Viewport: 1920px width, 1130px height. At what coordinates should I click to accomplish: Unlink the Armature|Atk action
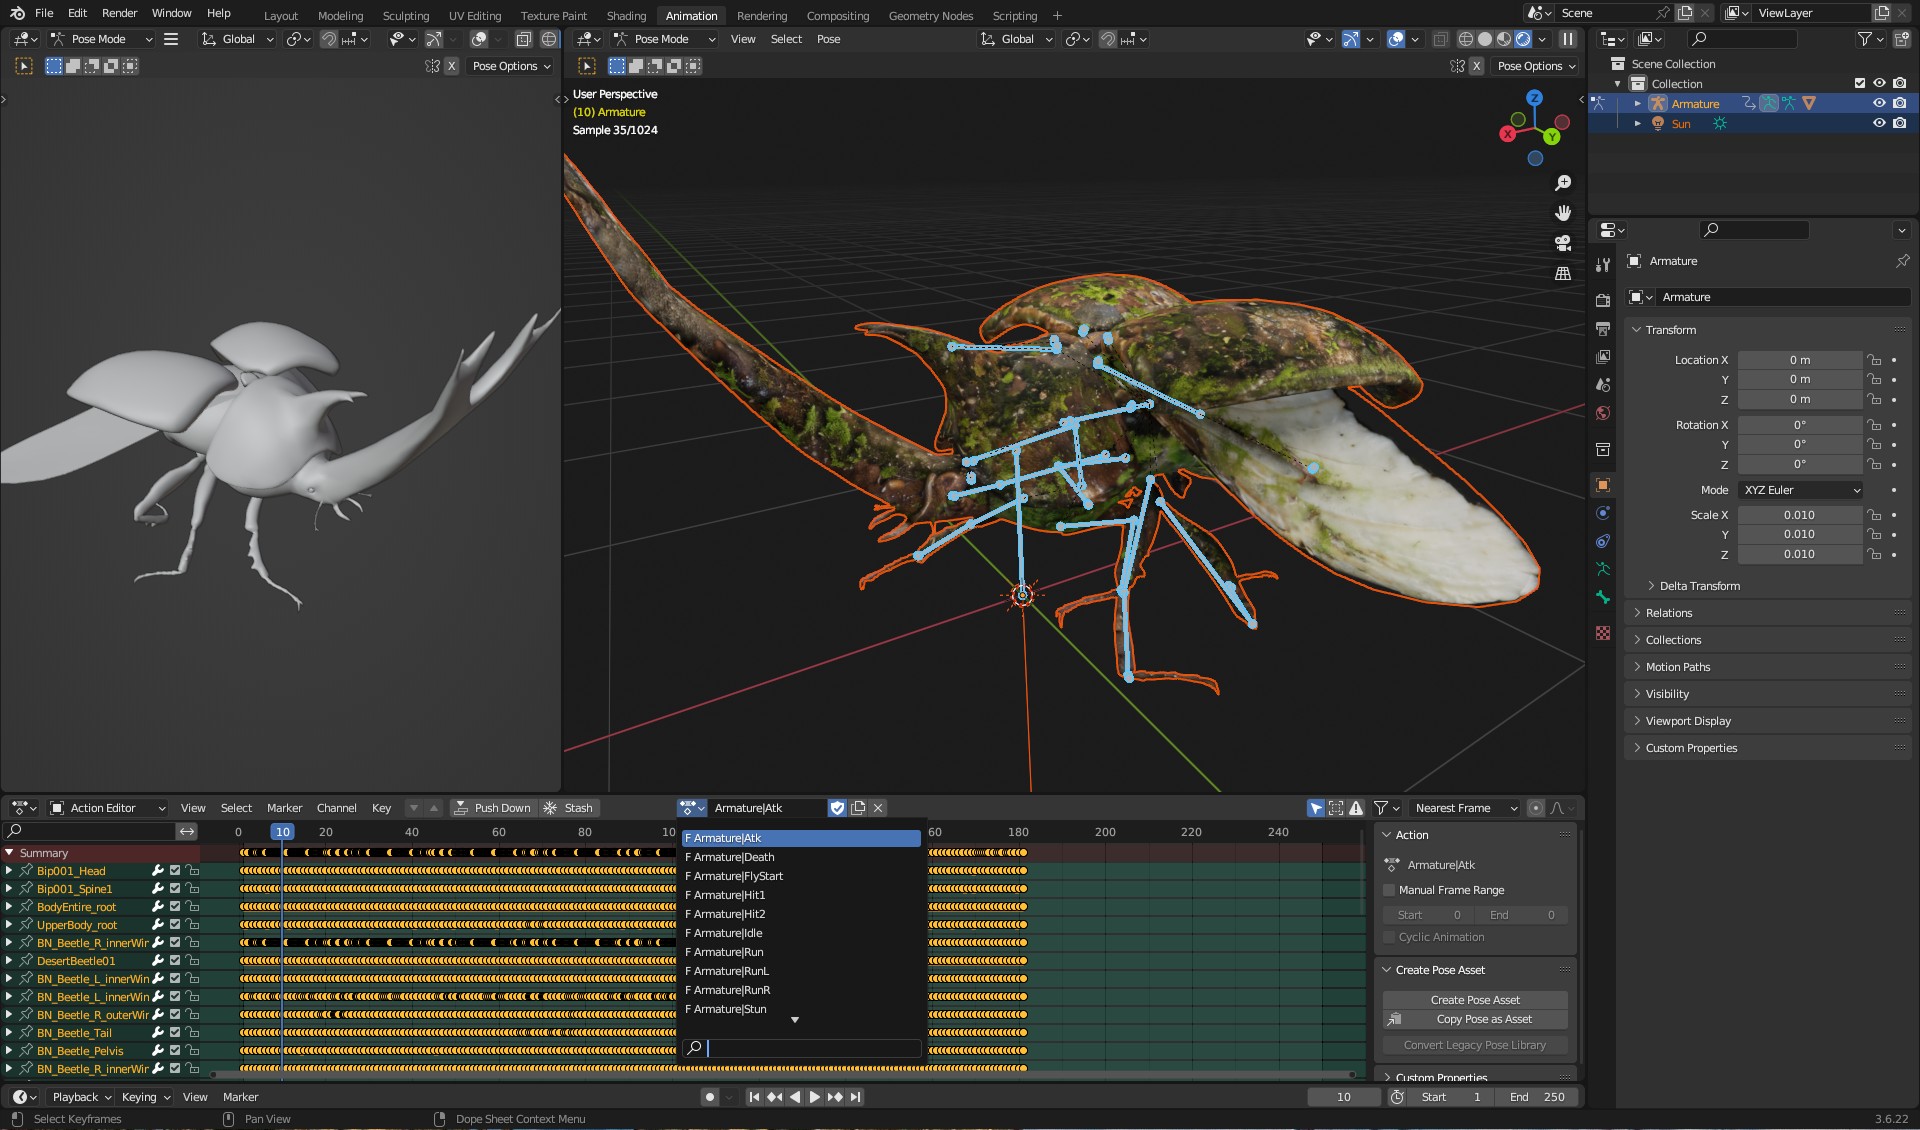coord(878,808)
